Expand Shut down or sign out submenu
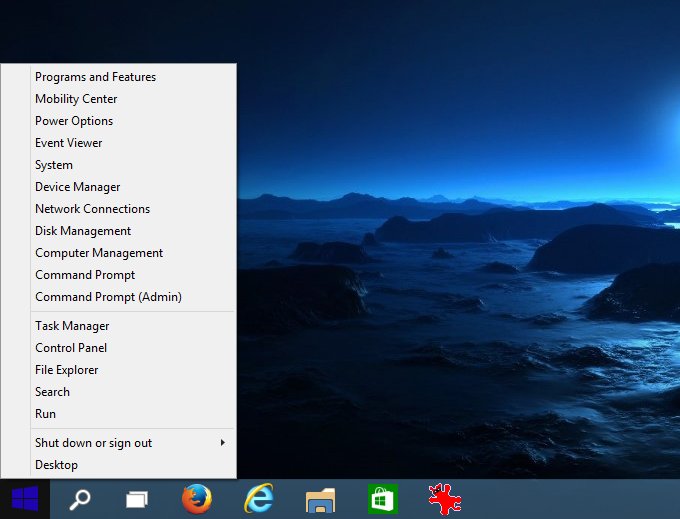Screen dimensions: 680x519 click(134, 443)
